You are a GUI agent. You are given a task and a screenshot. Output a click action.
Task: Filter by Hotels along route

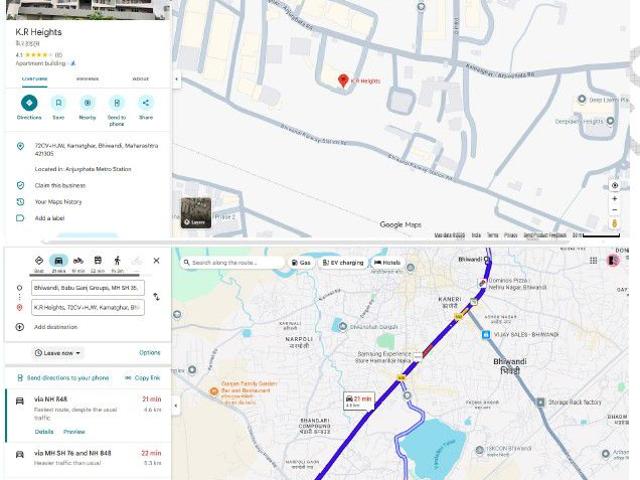click(387, 262)
